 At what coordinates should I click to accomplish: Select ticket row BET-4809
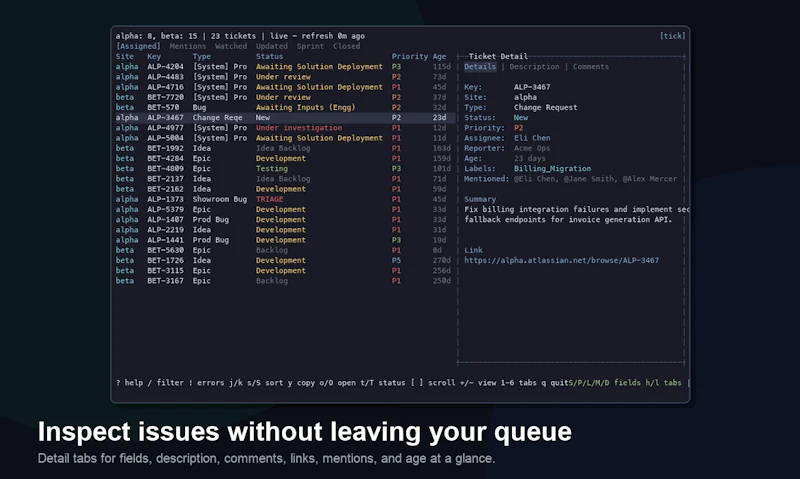point(284,169)
